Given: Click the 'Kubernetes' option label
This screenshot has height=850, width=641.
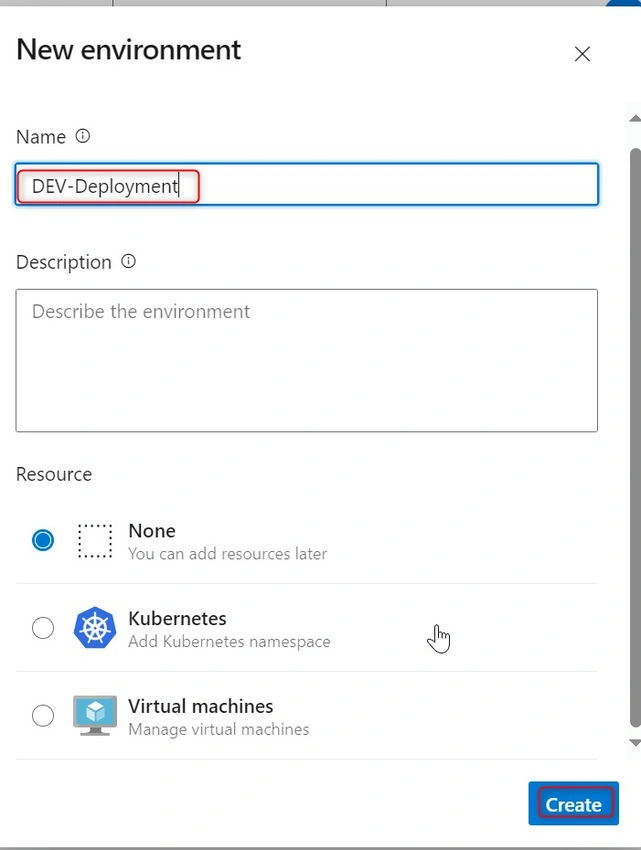Looking at the screenshot, I should [x=177, y=619].
